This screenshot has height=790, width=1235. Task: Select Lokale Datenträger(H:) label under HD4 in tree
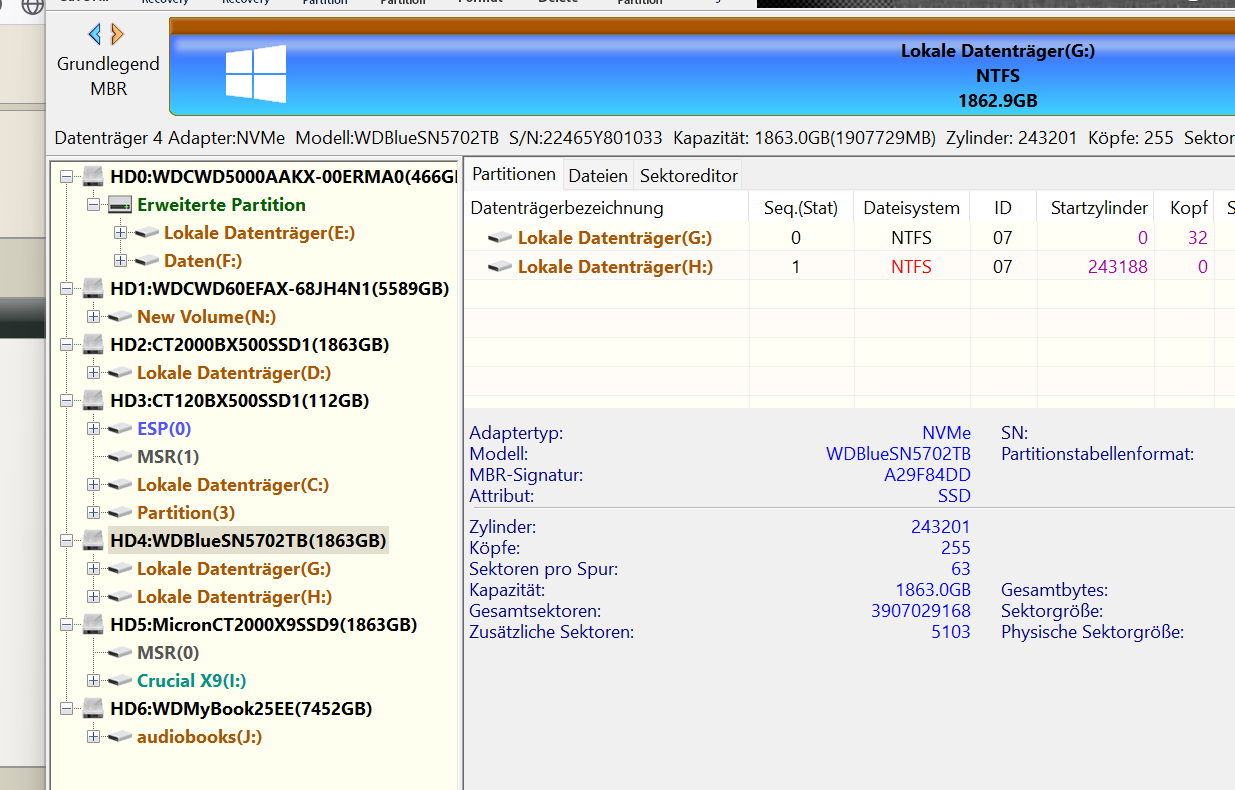234,597
